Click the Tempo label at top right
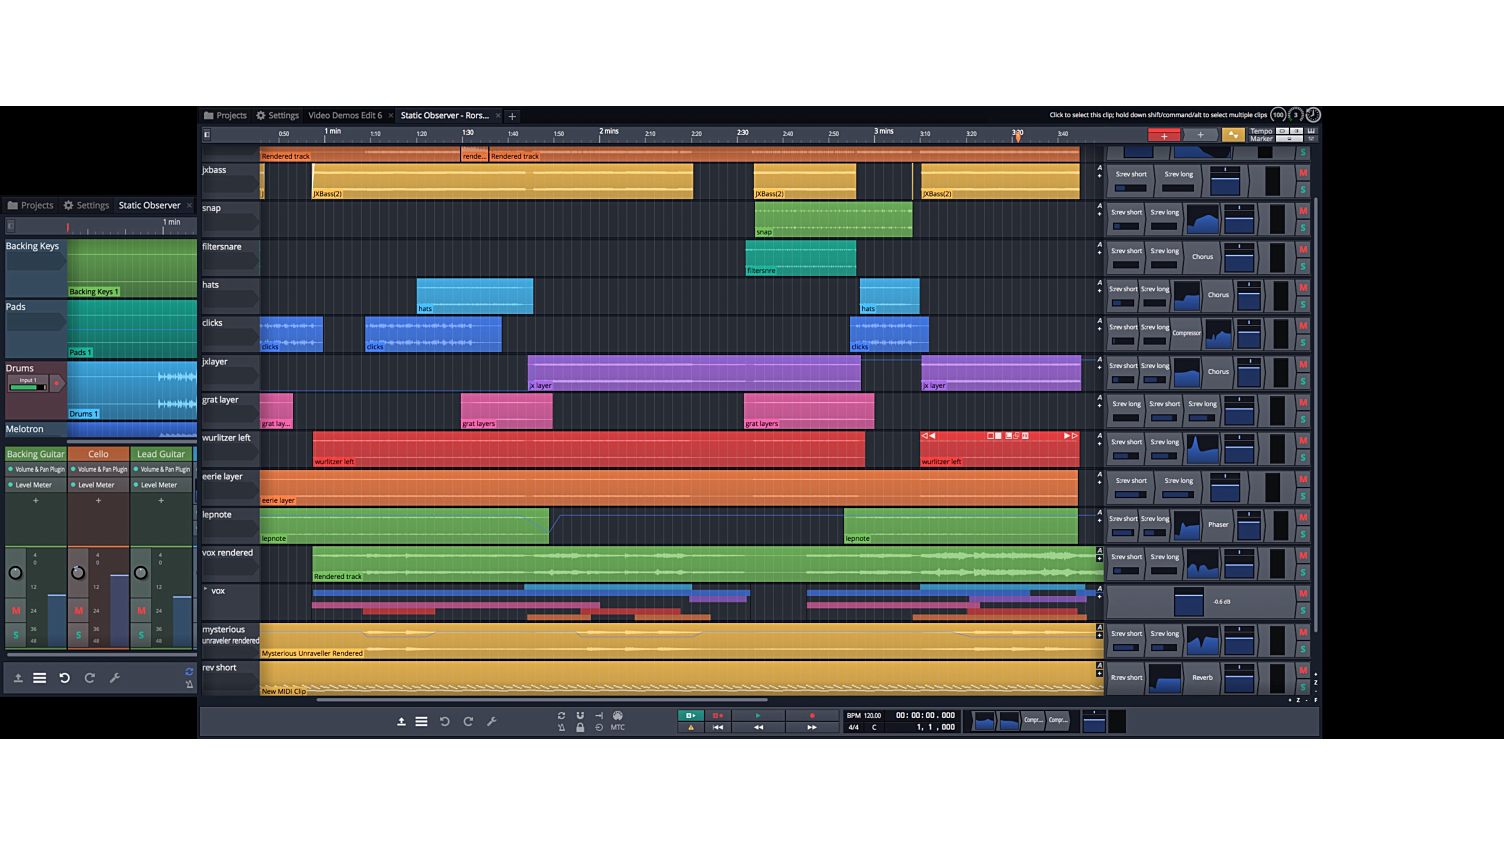1504x846 pixels. [1261, 131]
